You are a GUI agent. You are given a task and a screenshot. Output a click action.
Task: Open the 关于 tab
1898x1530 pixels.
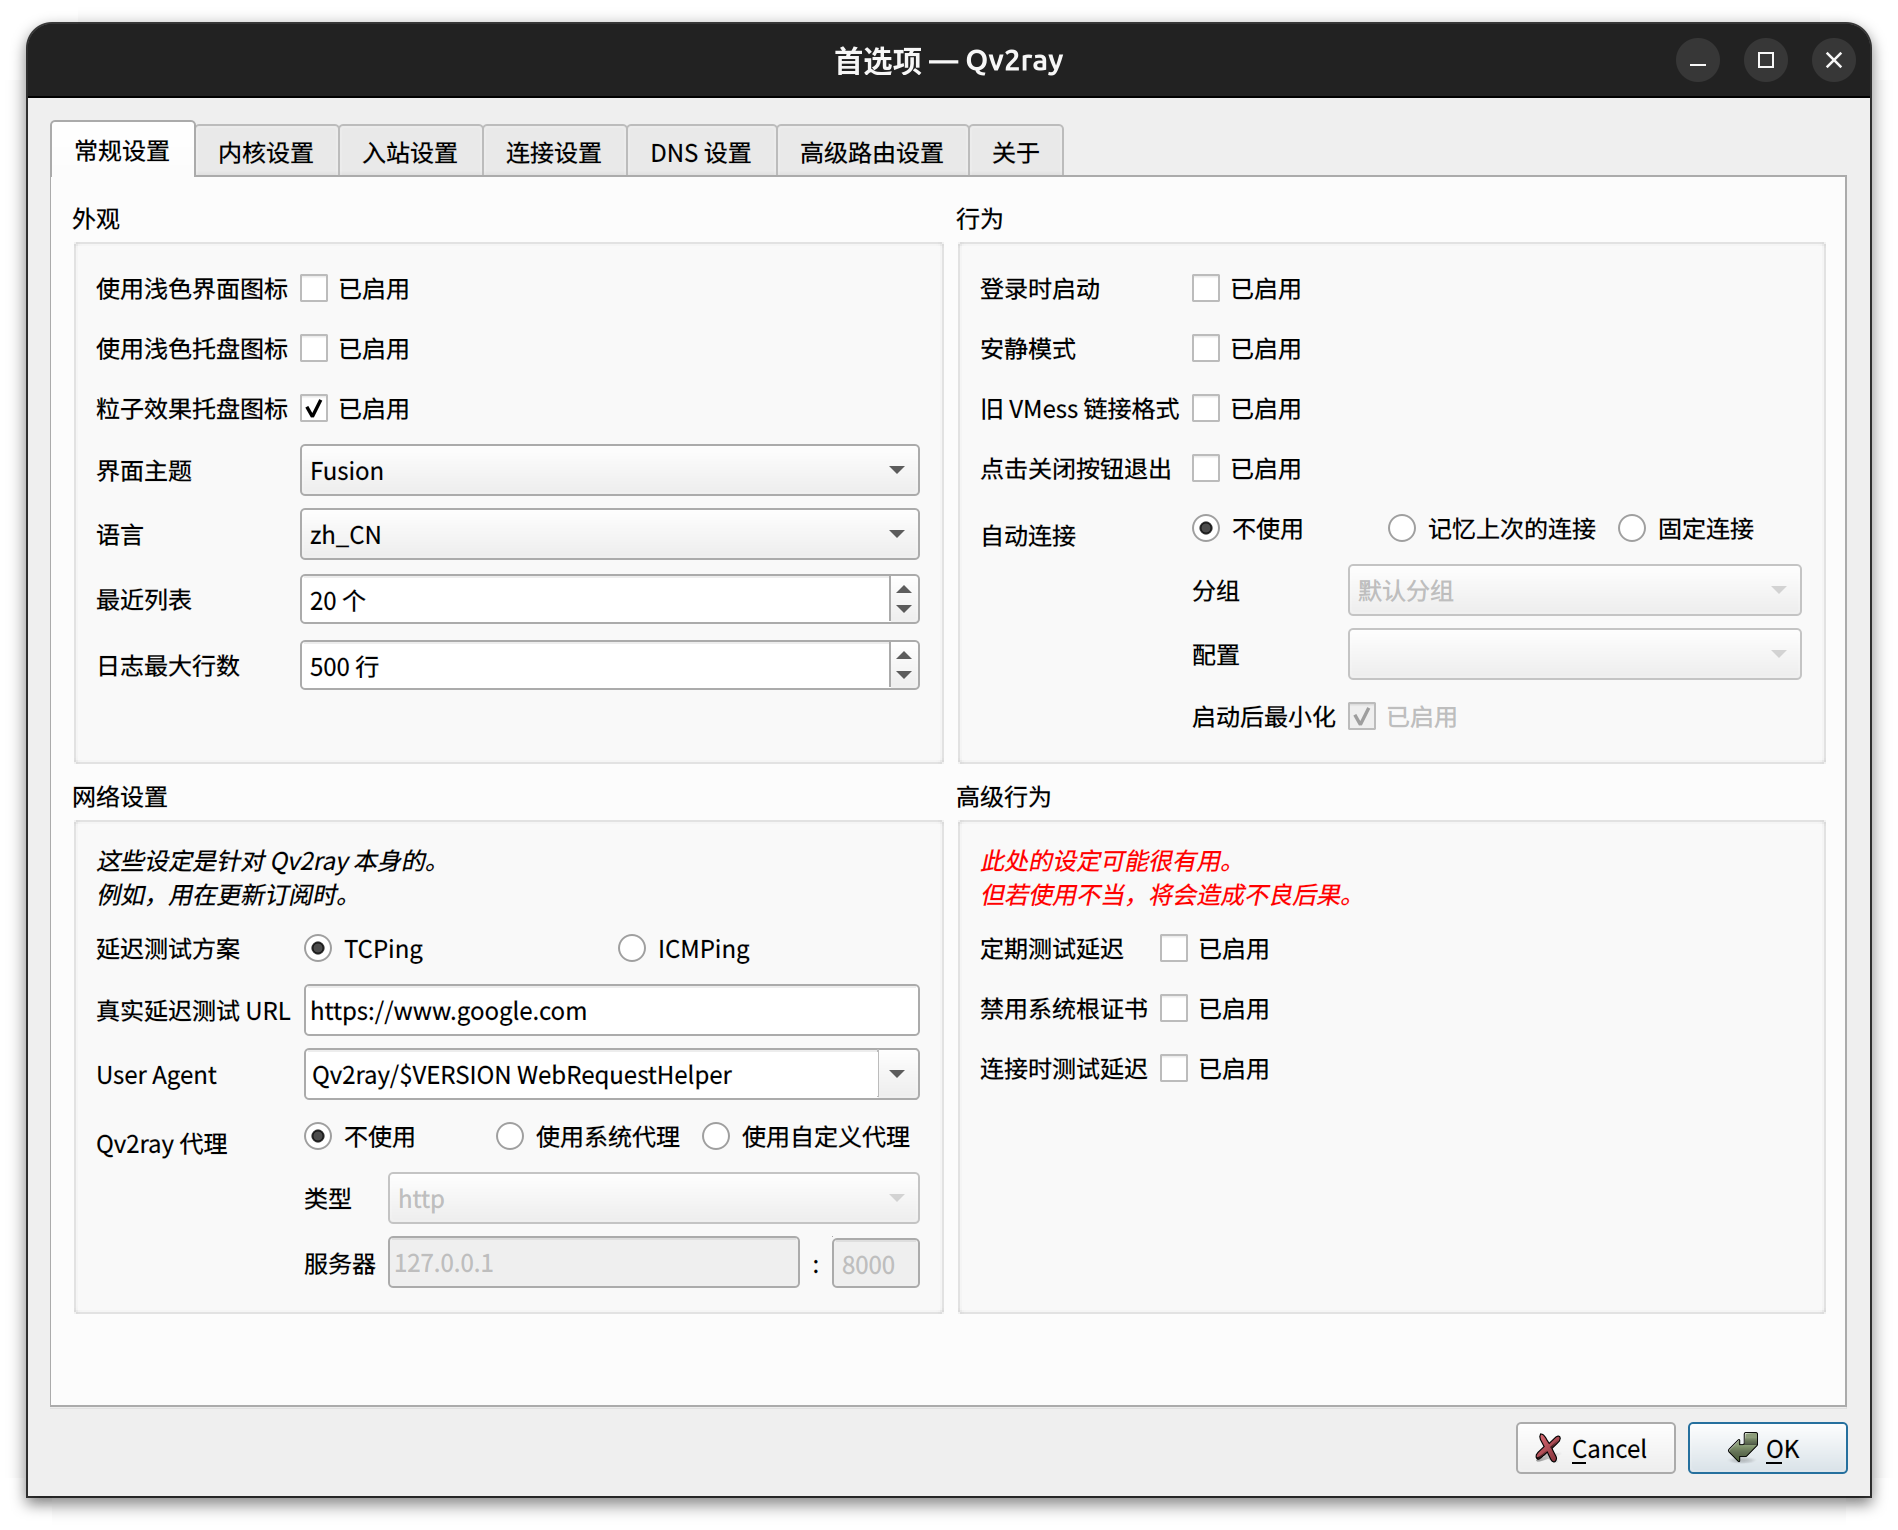click(x=1016, y=152)
